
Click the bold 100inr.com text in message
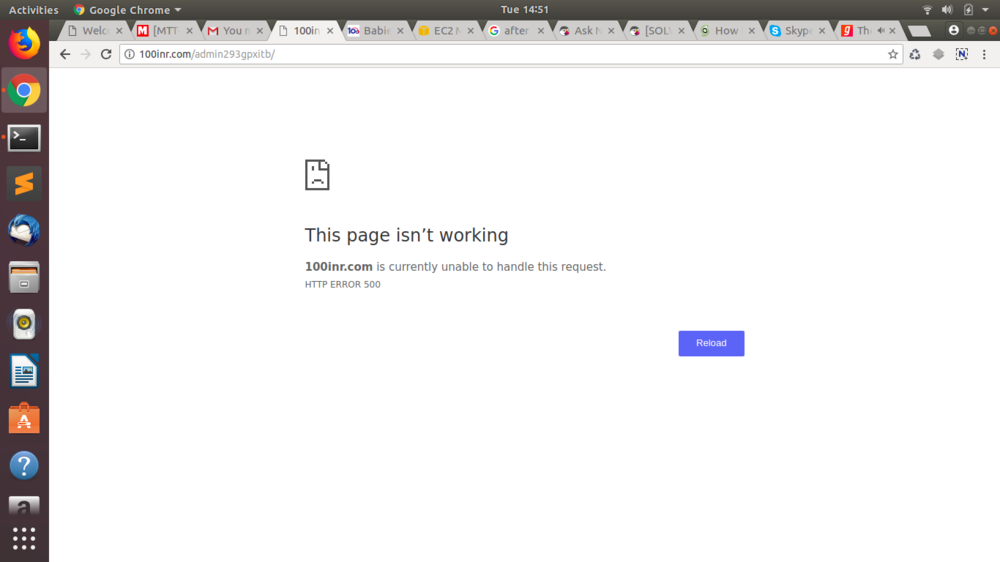pos(339,267)
